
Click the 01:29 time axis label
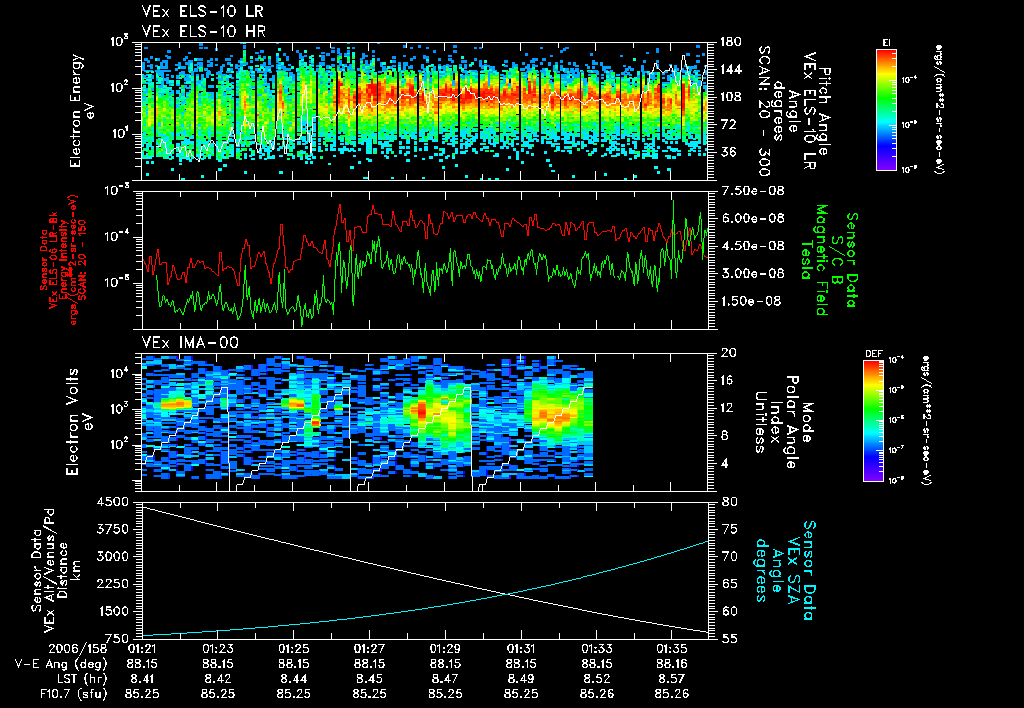click(x=445, y=649)
